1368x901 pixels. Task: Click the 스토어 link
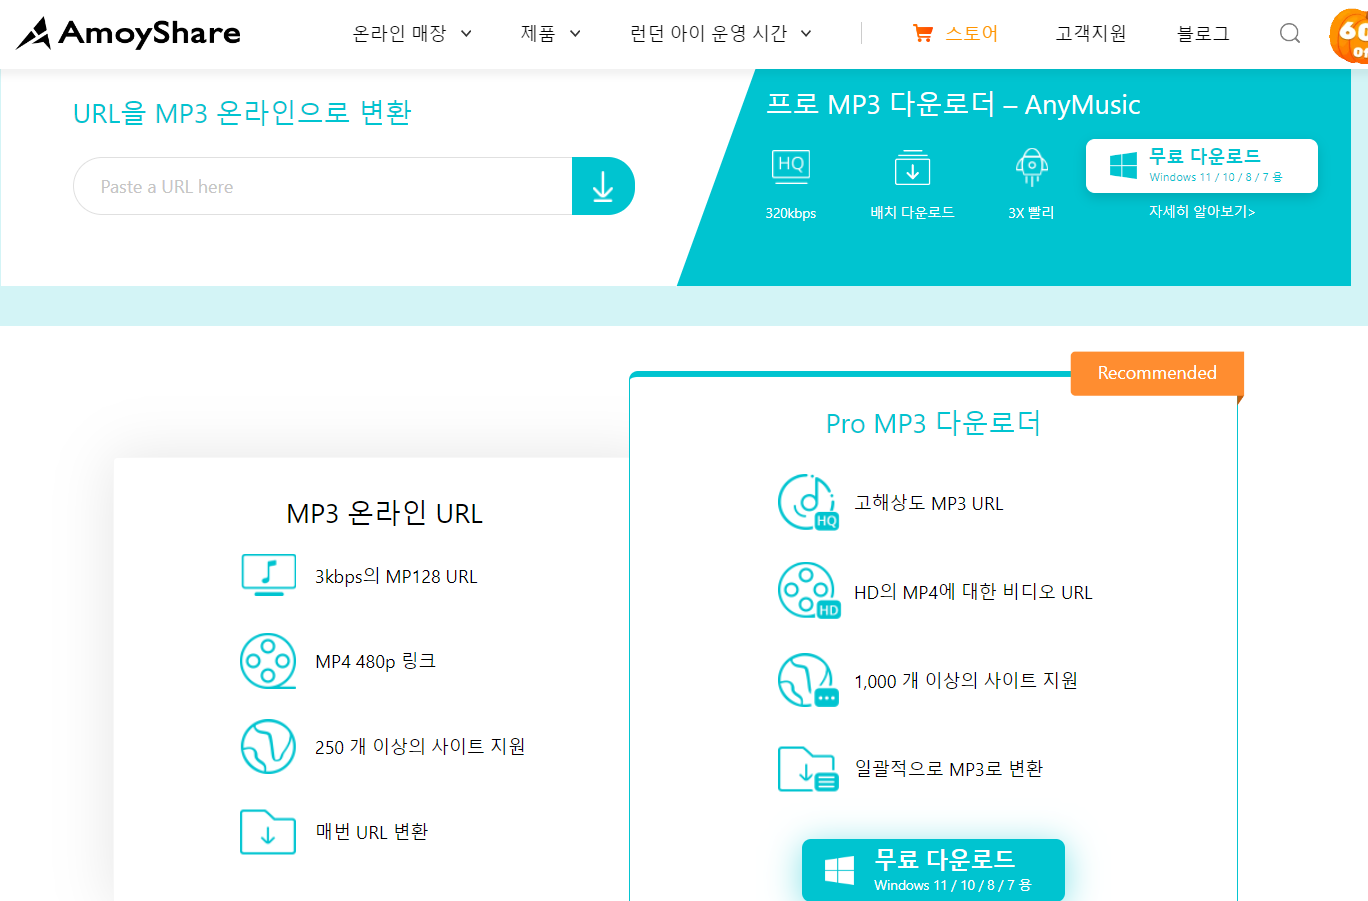969,32
